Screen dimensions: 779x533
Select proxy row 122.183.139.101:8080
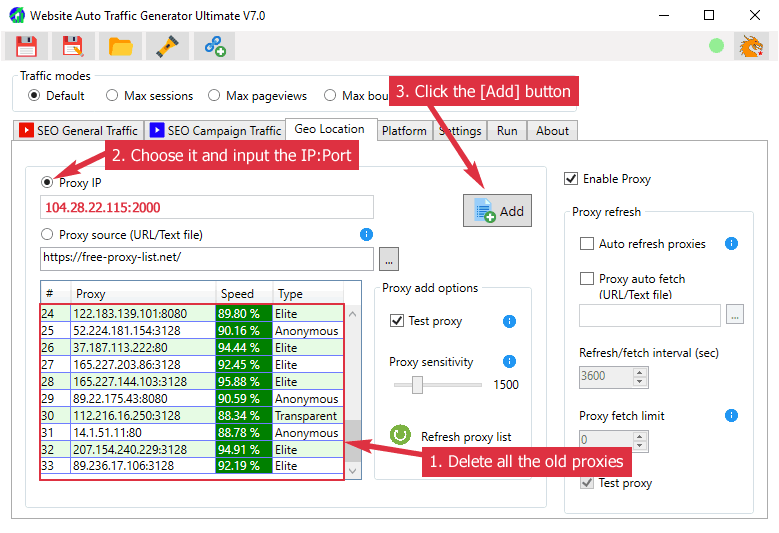(x=192, y=314)
